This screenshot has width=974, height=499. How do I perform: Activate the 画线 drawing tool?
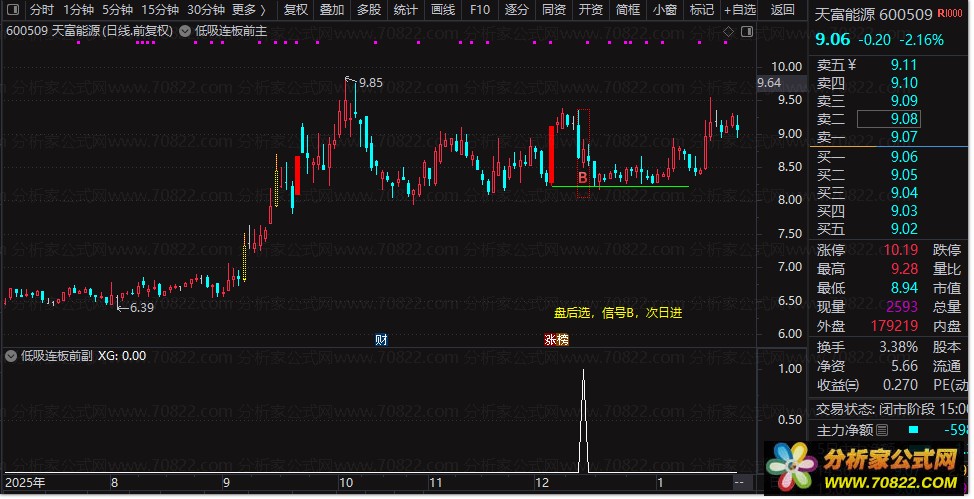tap(443, 10)
